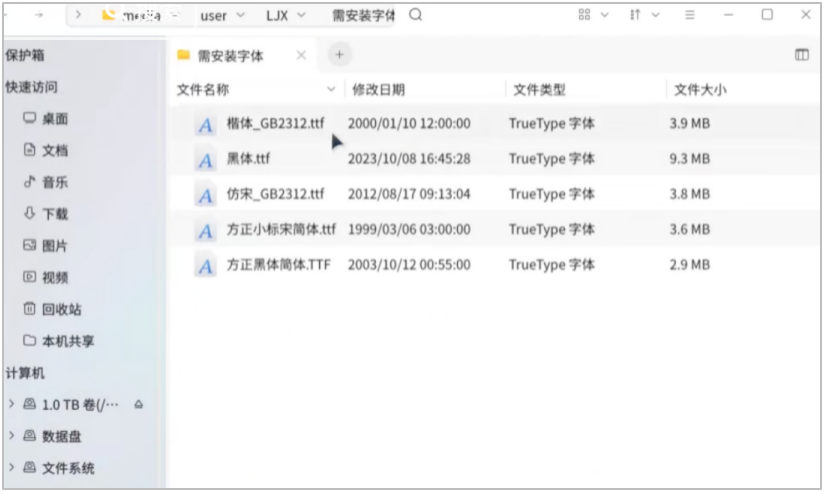This screenshot has height=494, width=826.
Task: Close the 需安装字体 tab
Action: pyautogui.click(x=301, y=55)
